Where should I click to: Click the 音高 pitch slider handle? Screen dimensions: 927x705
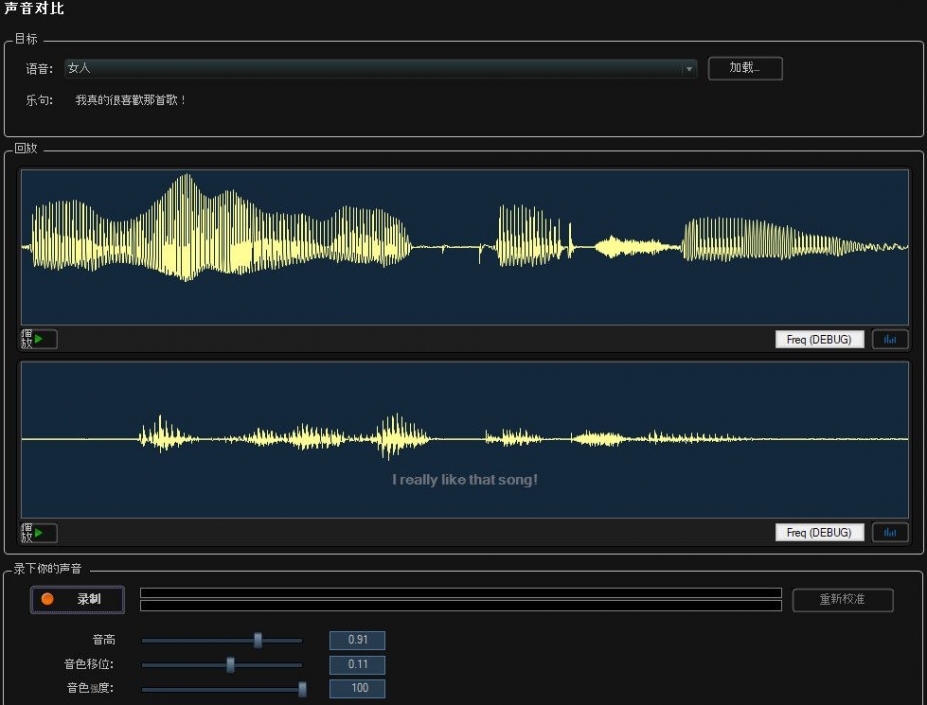258,640
